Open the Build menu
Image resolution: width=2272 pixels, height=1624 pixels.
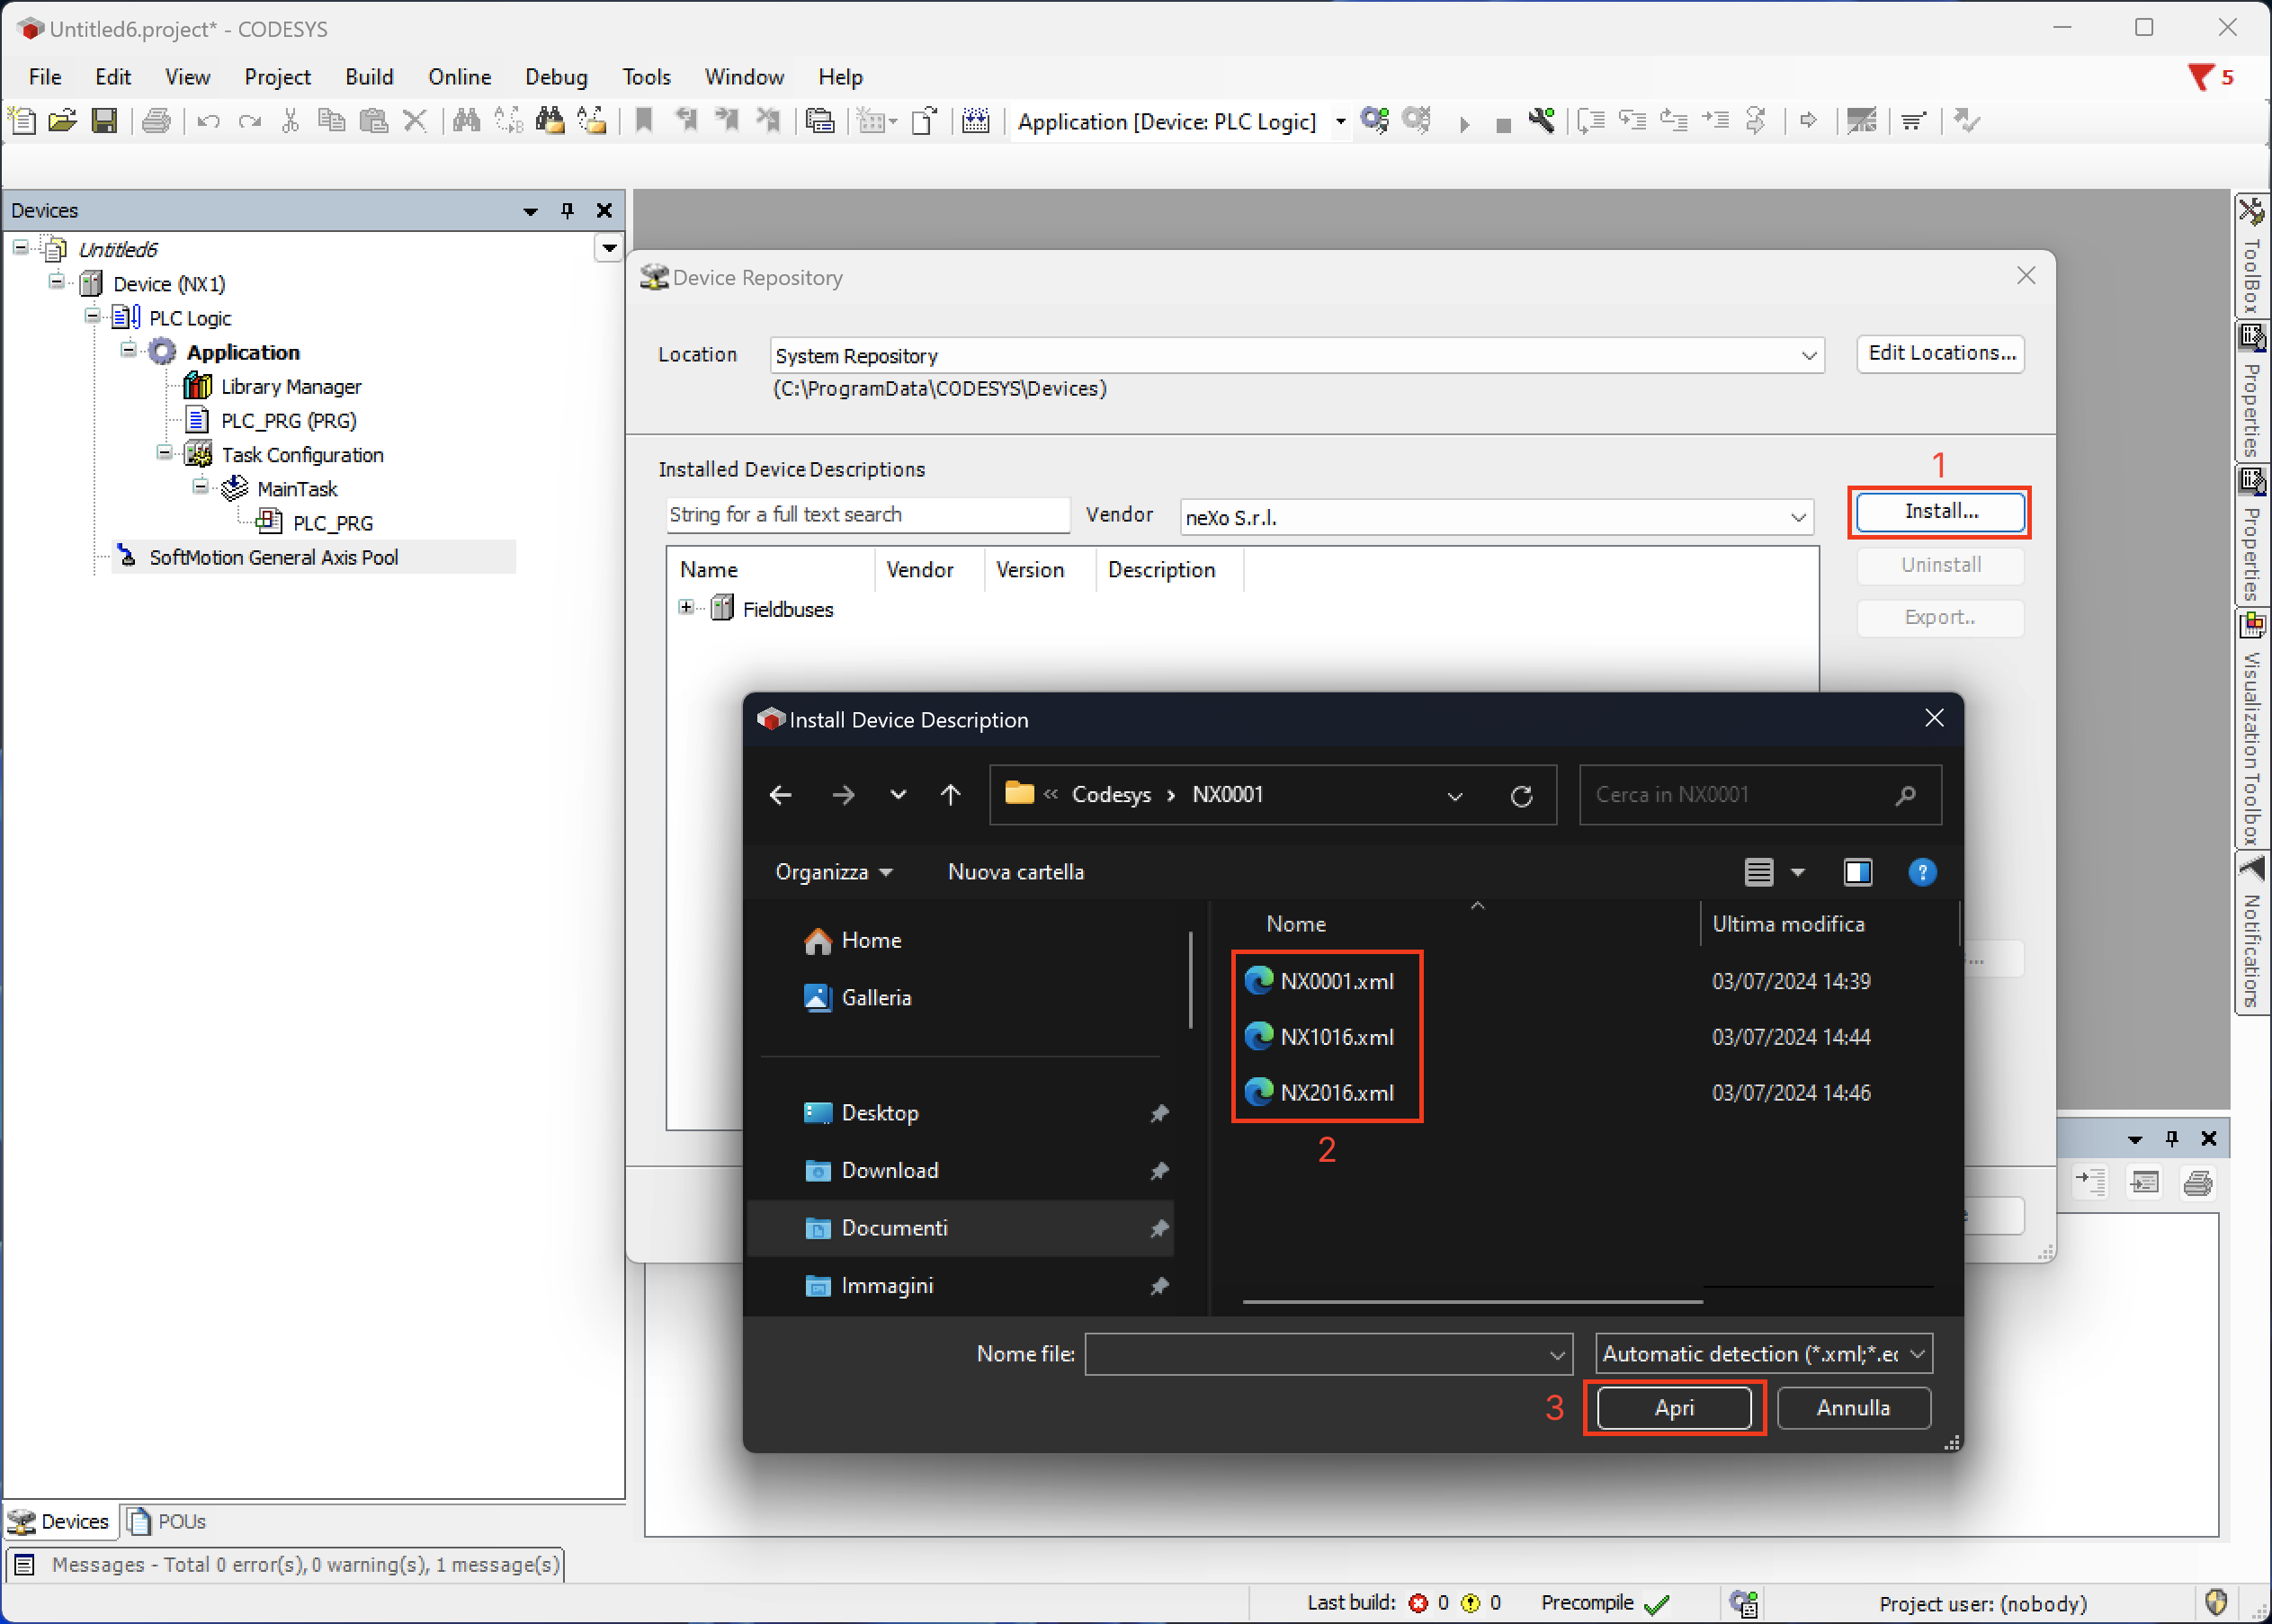coord(369,77)
